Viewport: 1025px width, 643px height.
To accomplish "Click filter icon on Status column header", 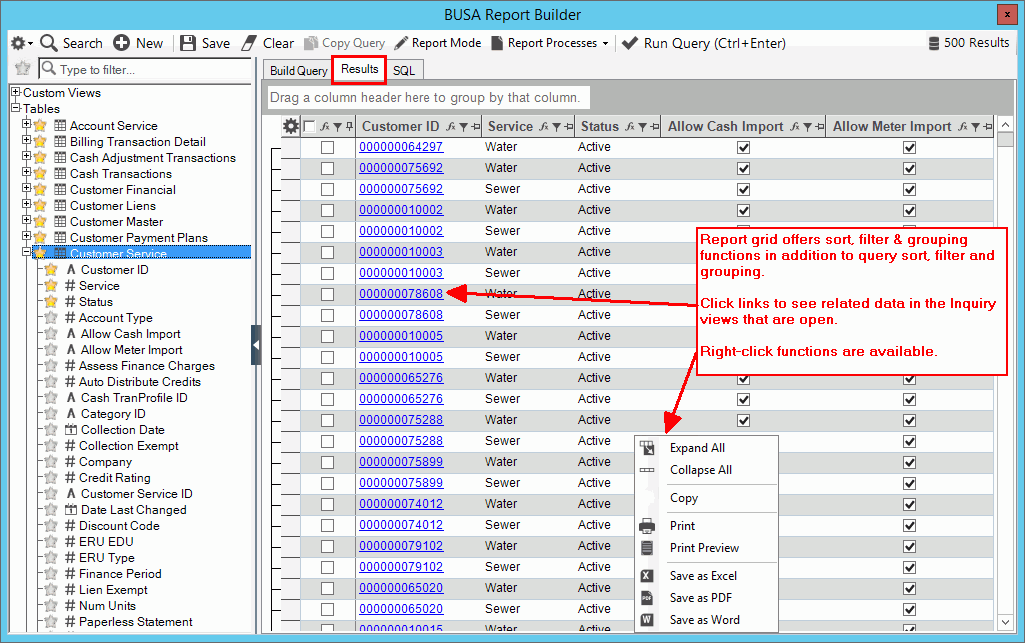I will 641,127.
